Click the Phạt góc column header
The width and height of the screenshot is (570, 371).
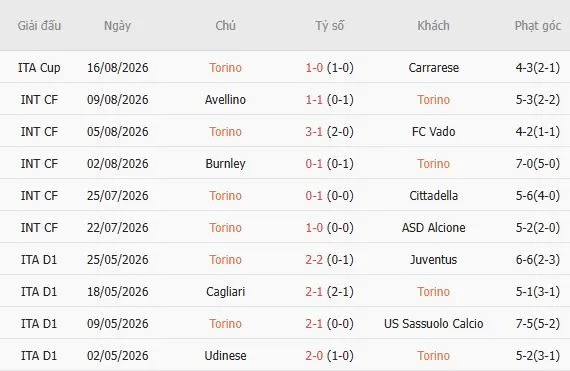coord(538,26)
